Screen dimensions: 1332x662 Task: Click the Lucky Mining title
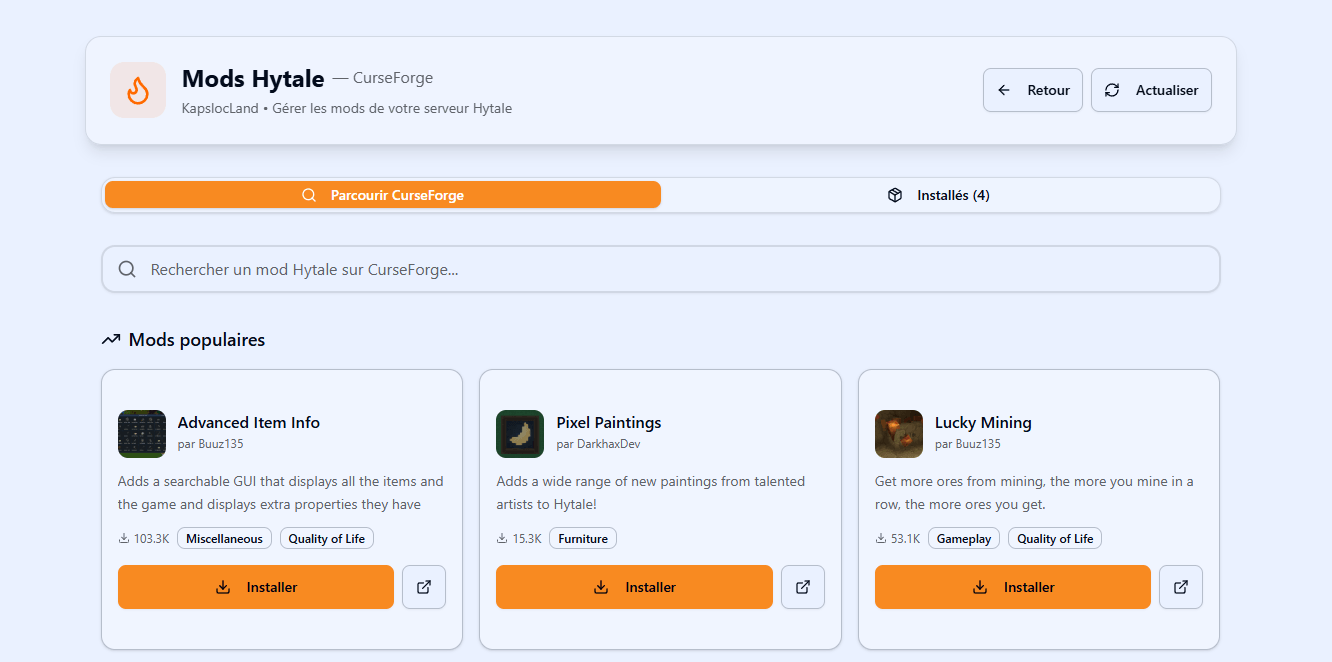983,423
